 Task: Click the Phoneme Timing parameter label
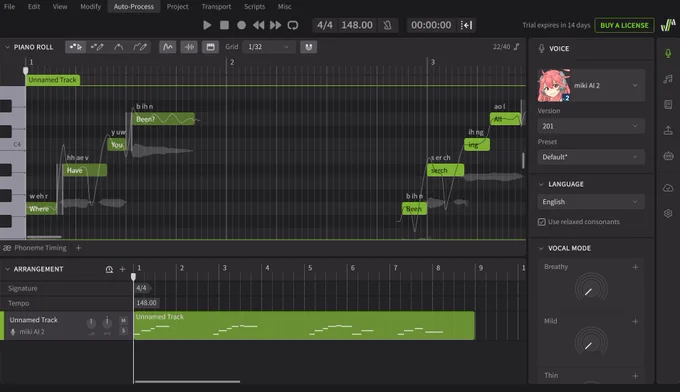tap(40, 248)
